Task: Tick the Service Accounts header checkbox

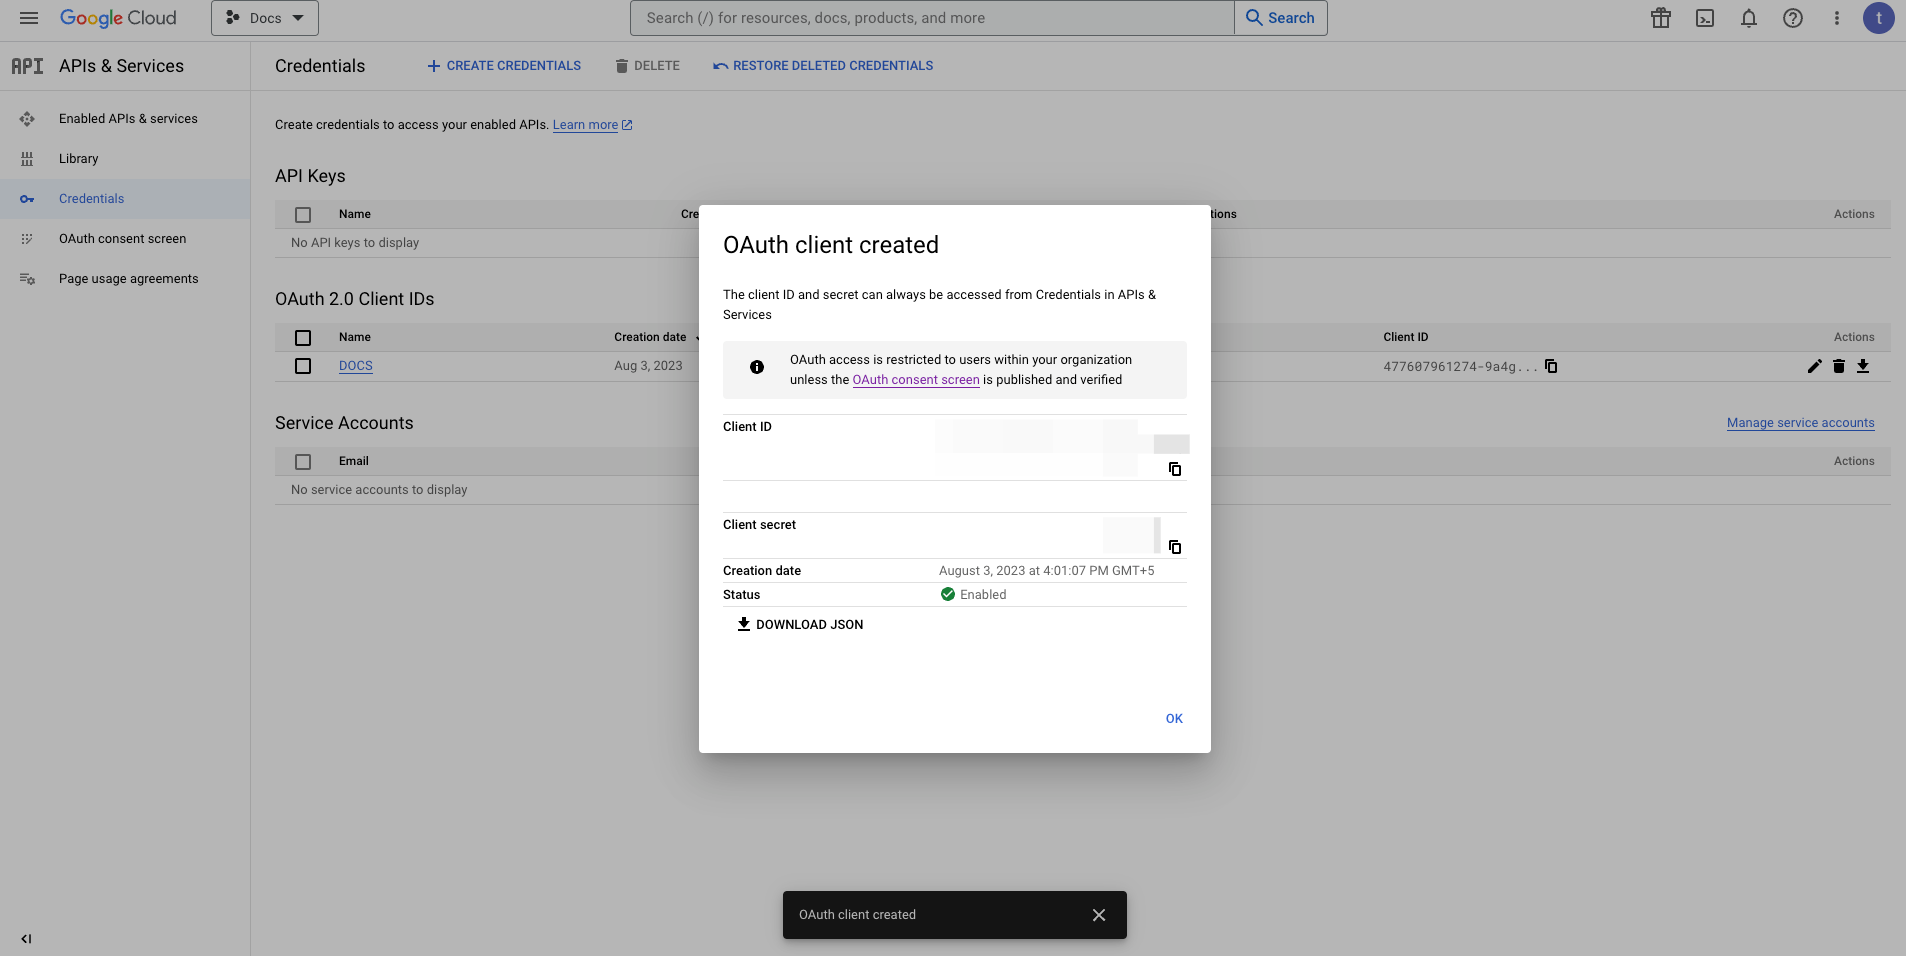Action: click(x=303, y=462)
